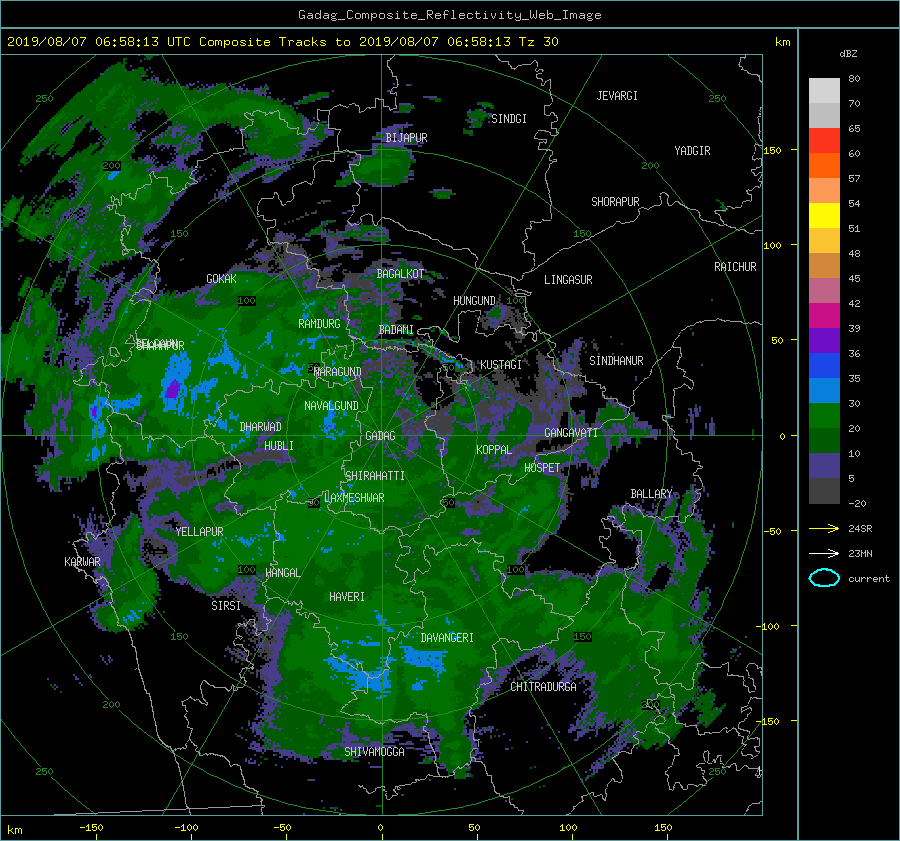Select the red 65-60 dBZ legend swatch

pos(824,140)
